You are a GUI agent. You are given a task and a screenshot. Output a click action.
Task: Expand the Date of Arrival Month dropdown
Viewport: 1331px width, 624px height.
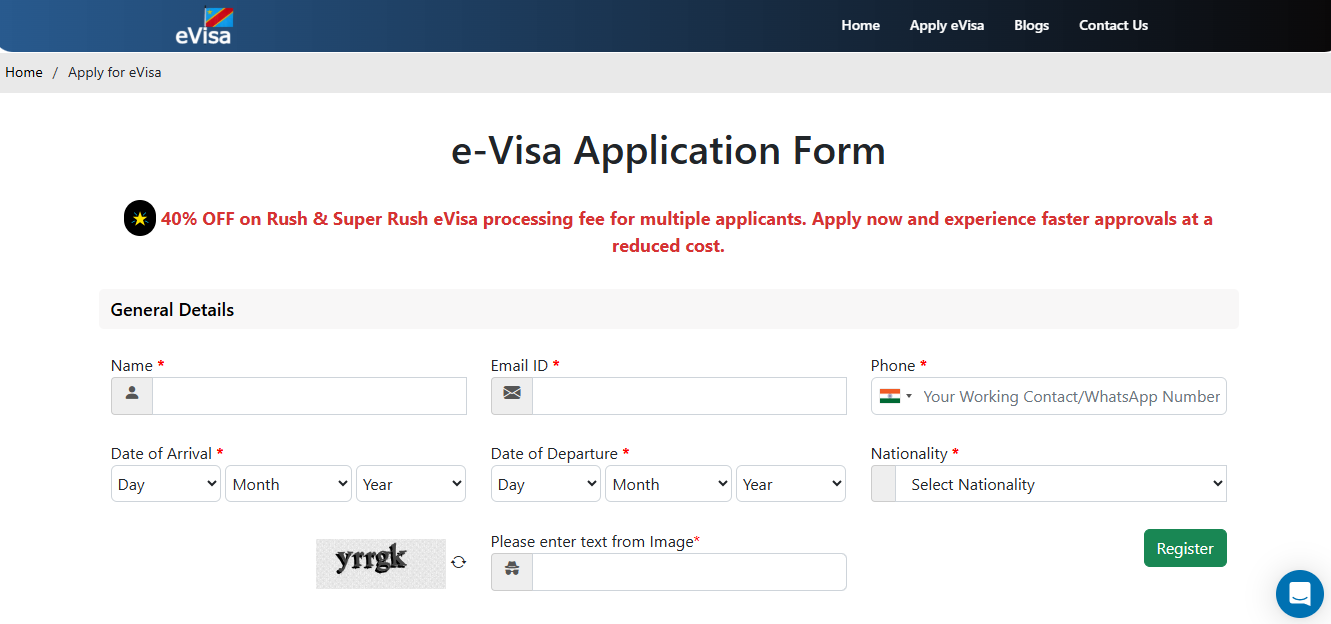288,484
